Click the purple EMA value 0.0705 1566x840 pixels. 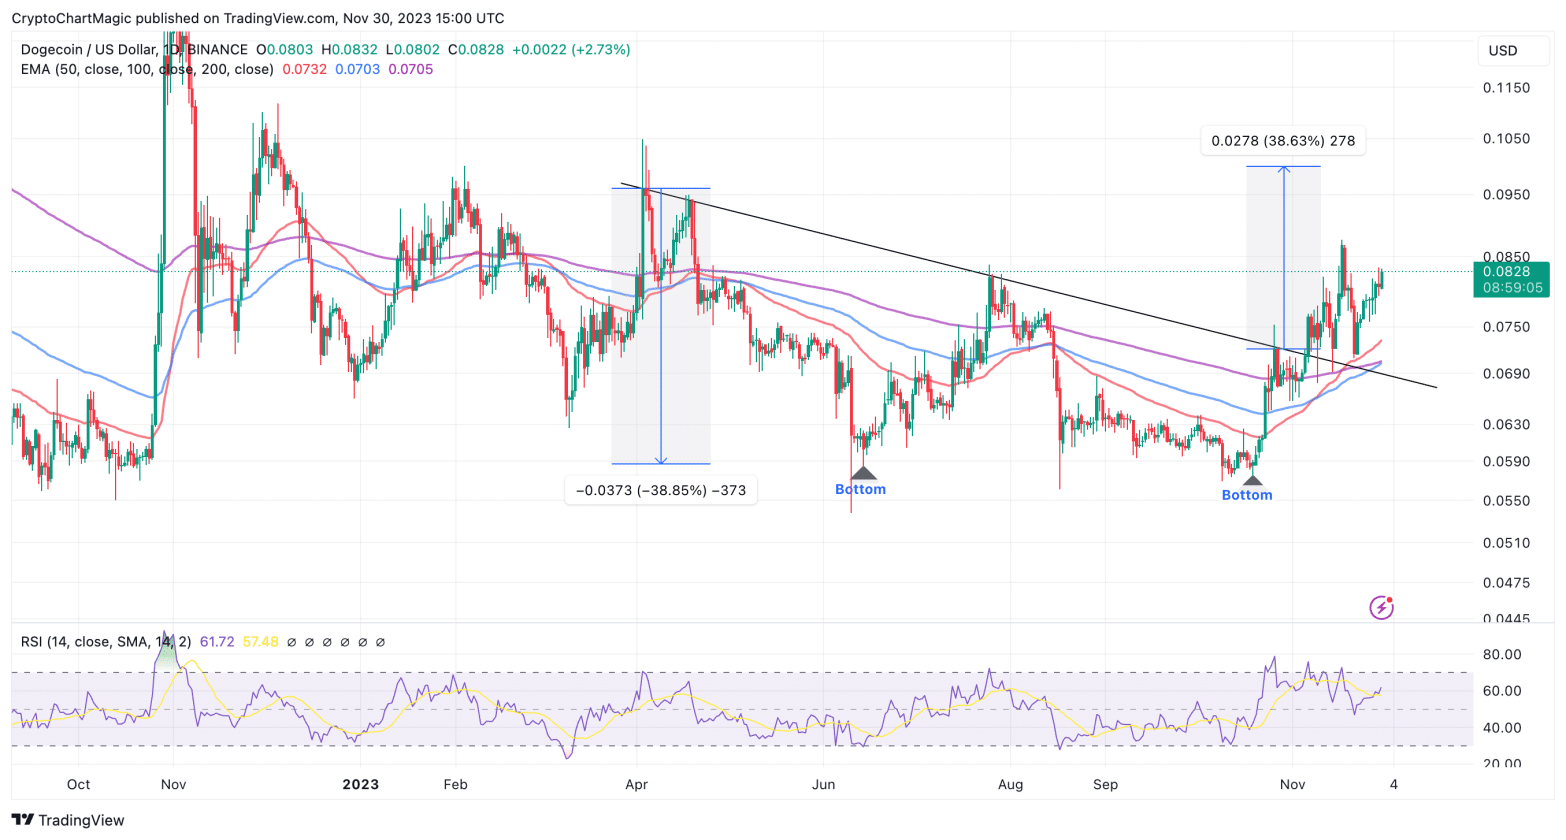click(x=411, y=69)
